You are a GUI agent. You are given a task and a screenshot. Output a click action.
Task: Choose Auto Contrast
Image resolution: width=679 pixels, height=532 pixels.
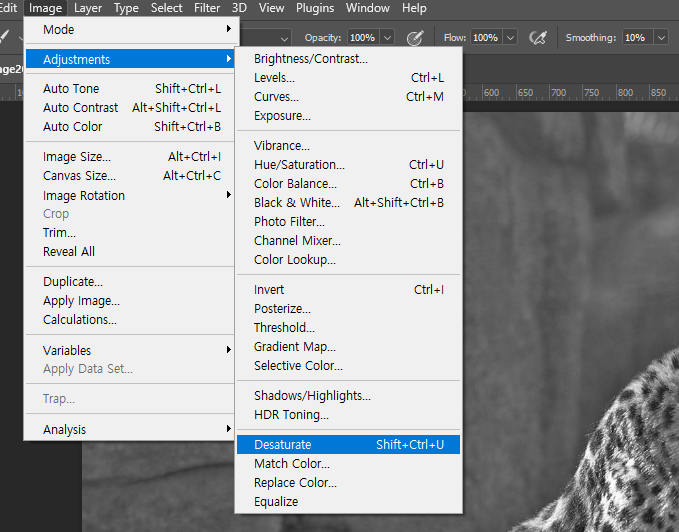129,107
